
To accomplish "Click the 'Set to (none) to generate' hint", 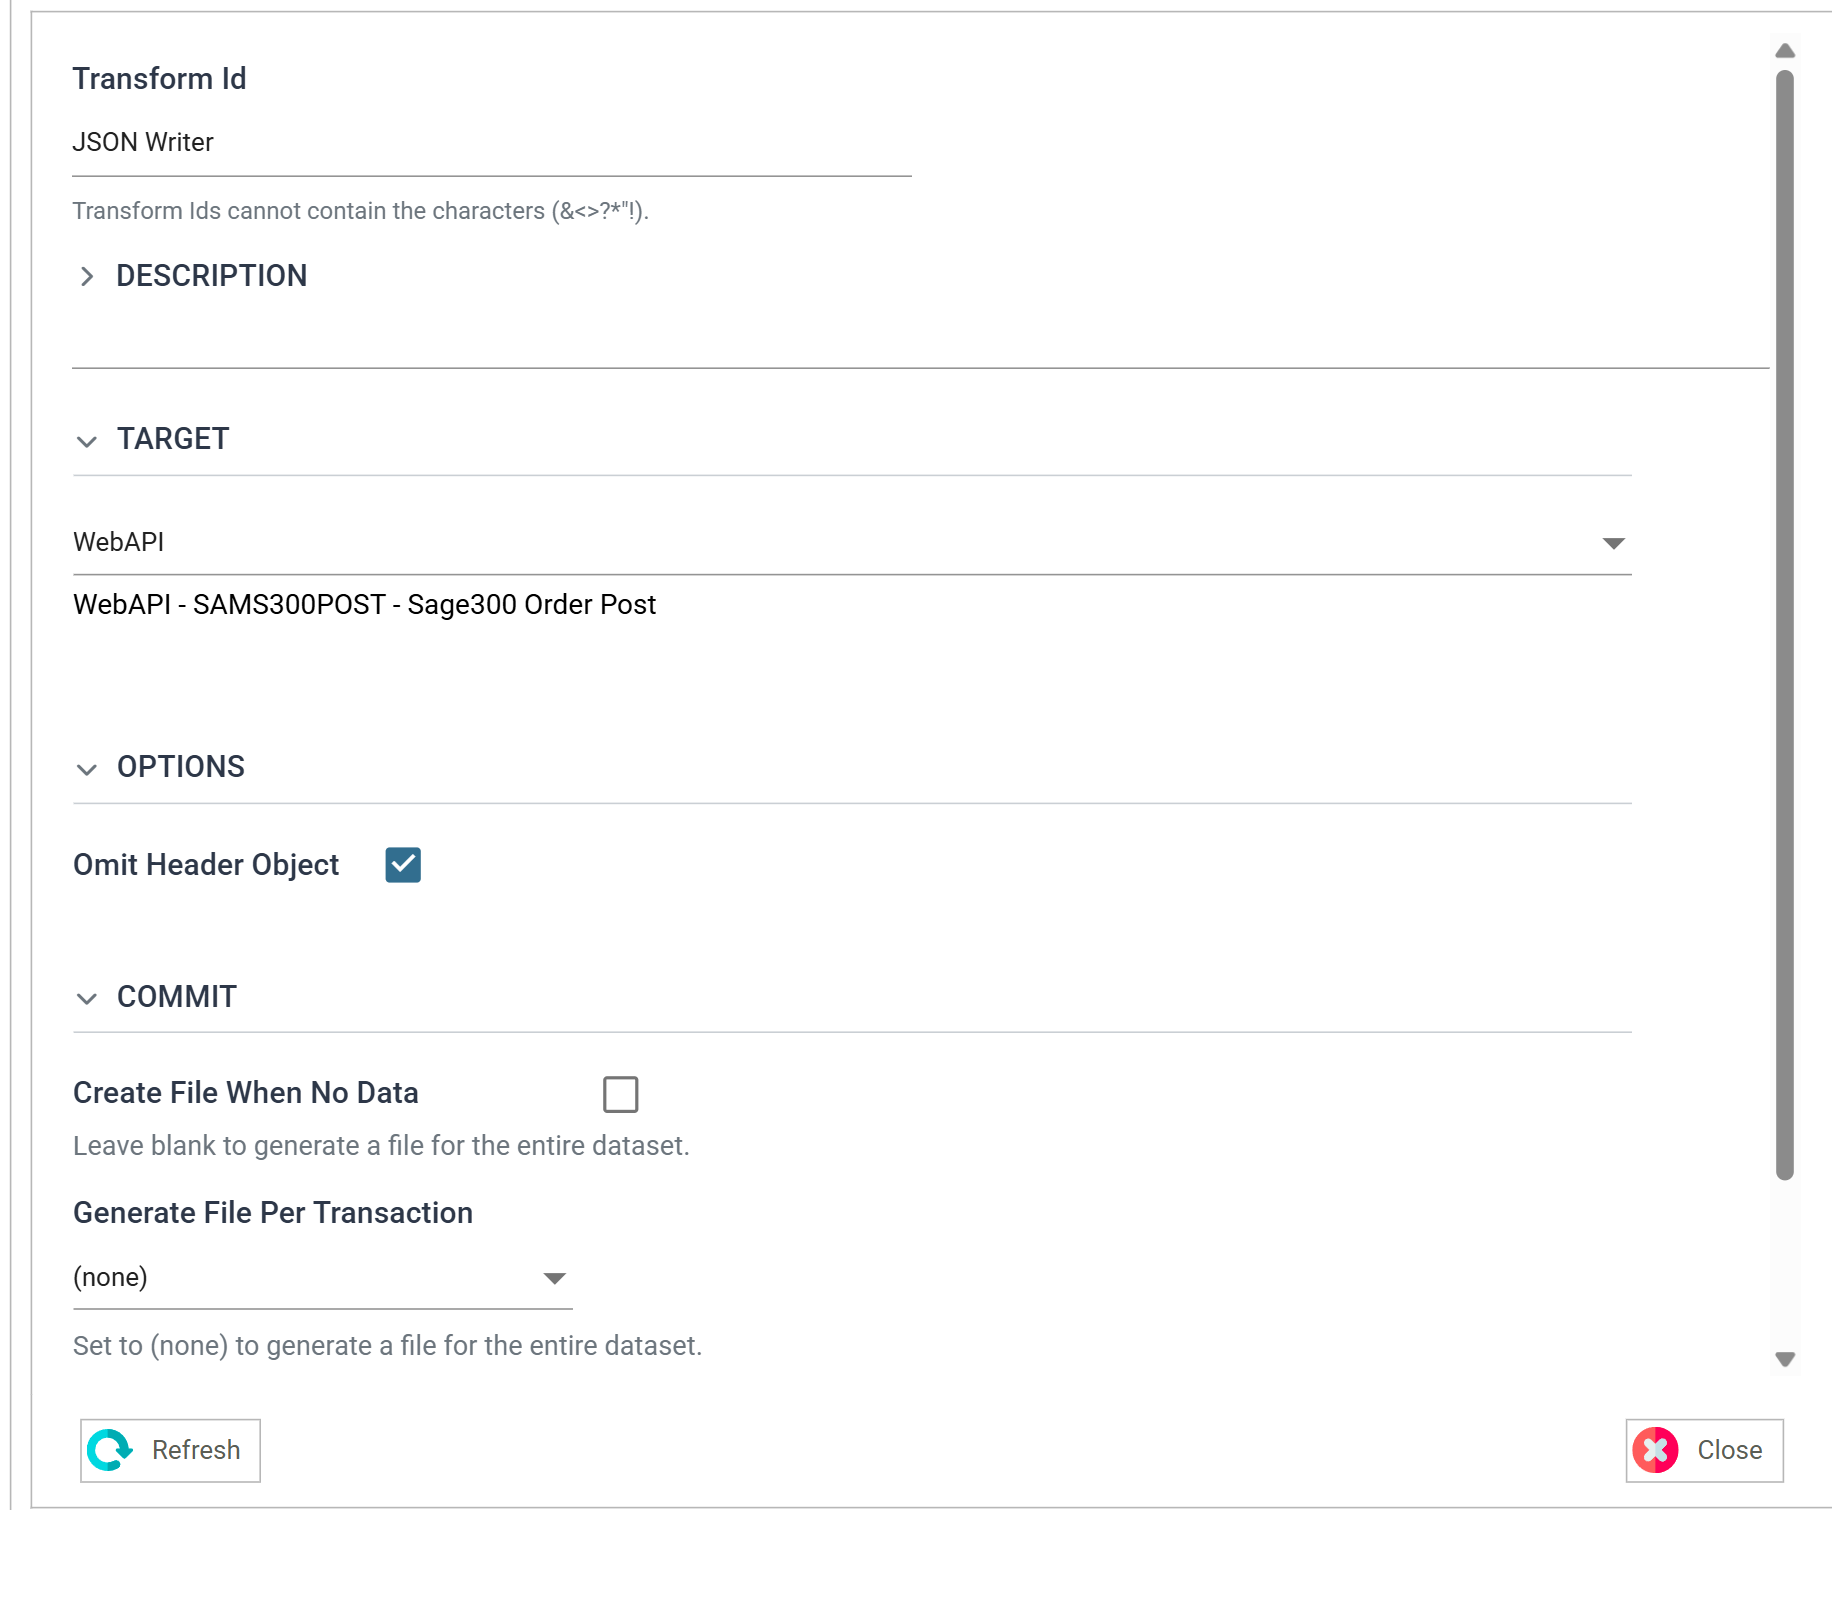I will [x=387, y=1346].
